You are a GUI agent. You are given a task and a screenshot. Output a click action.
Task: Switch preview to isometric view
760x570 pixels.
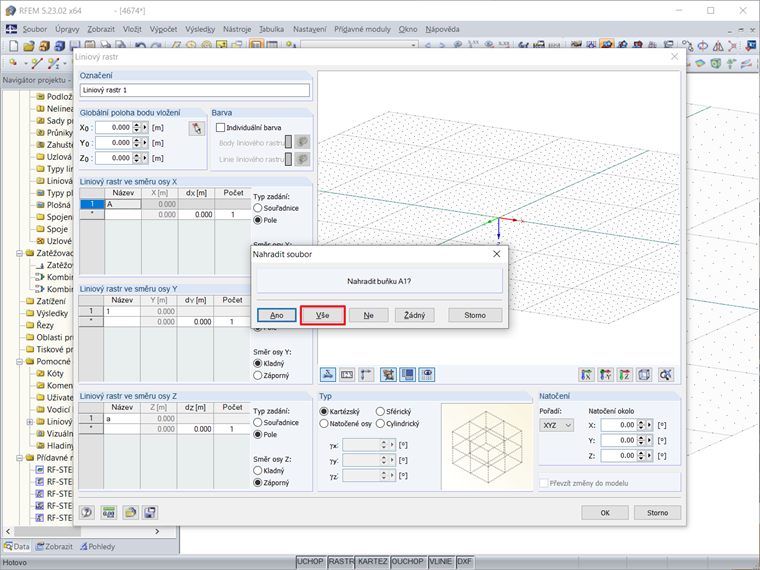644,374
